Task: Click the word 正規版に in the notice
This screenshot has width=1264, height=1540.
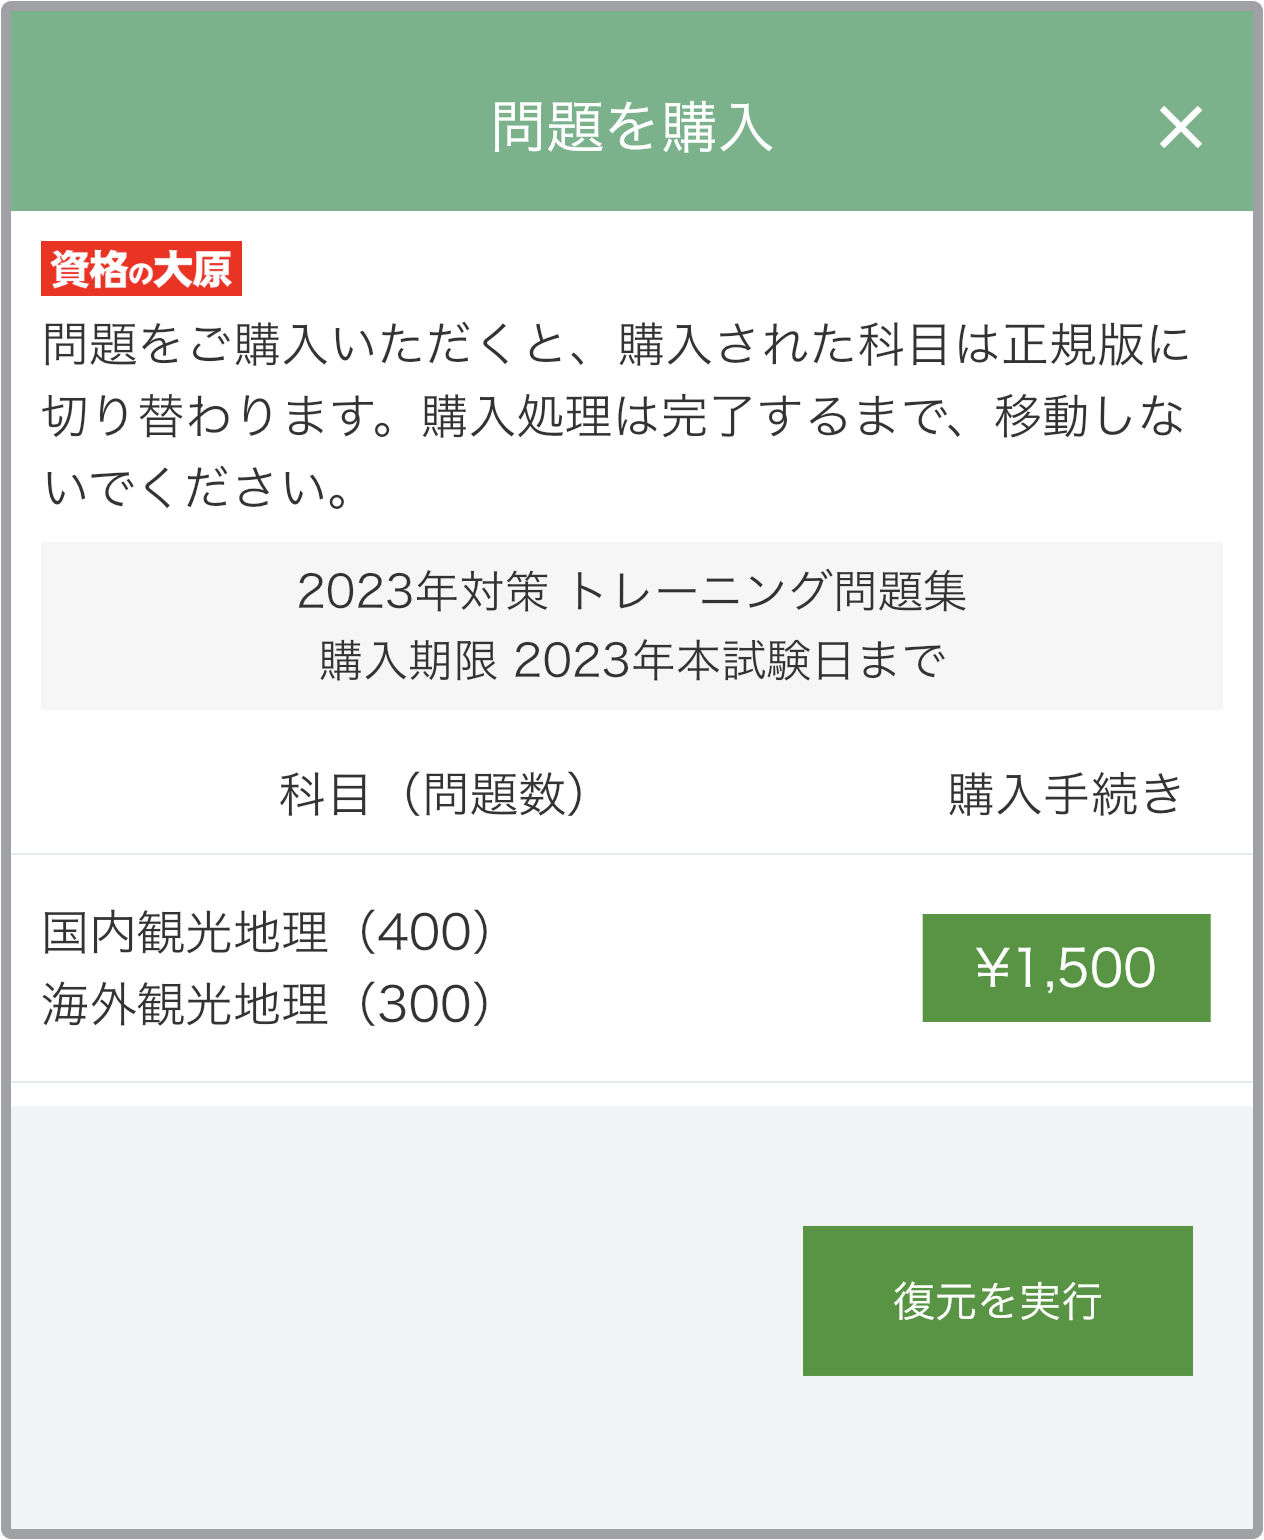Action: tap(1096, 344)
